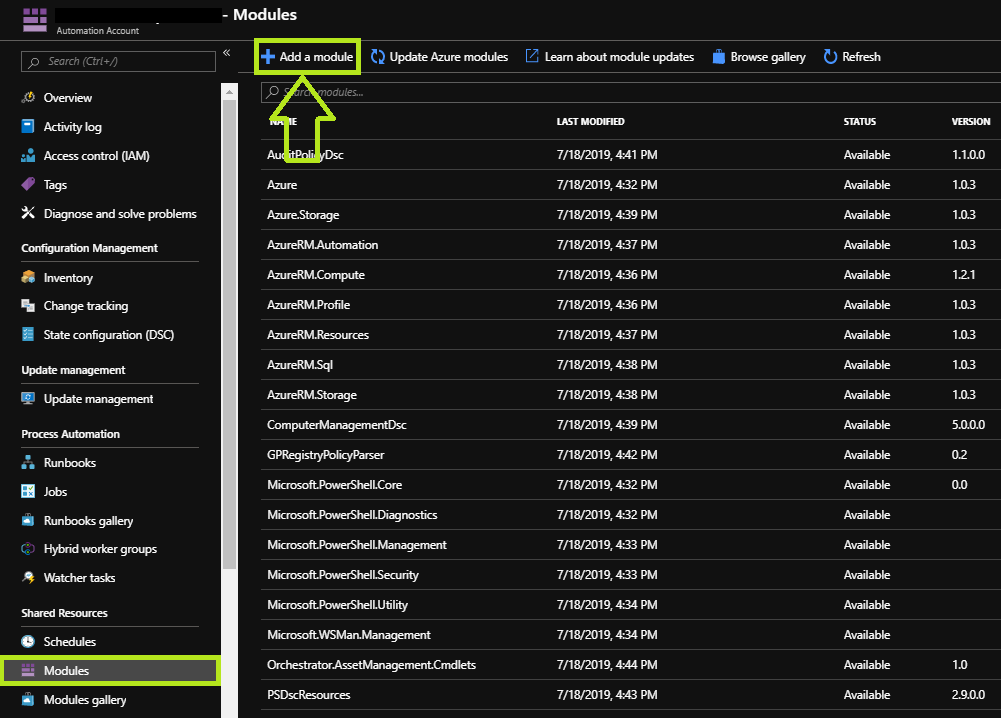
Task: Click the Diagnose and solve problems icon
Action: pyautogui.click(x=28, y=213)
